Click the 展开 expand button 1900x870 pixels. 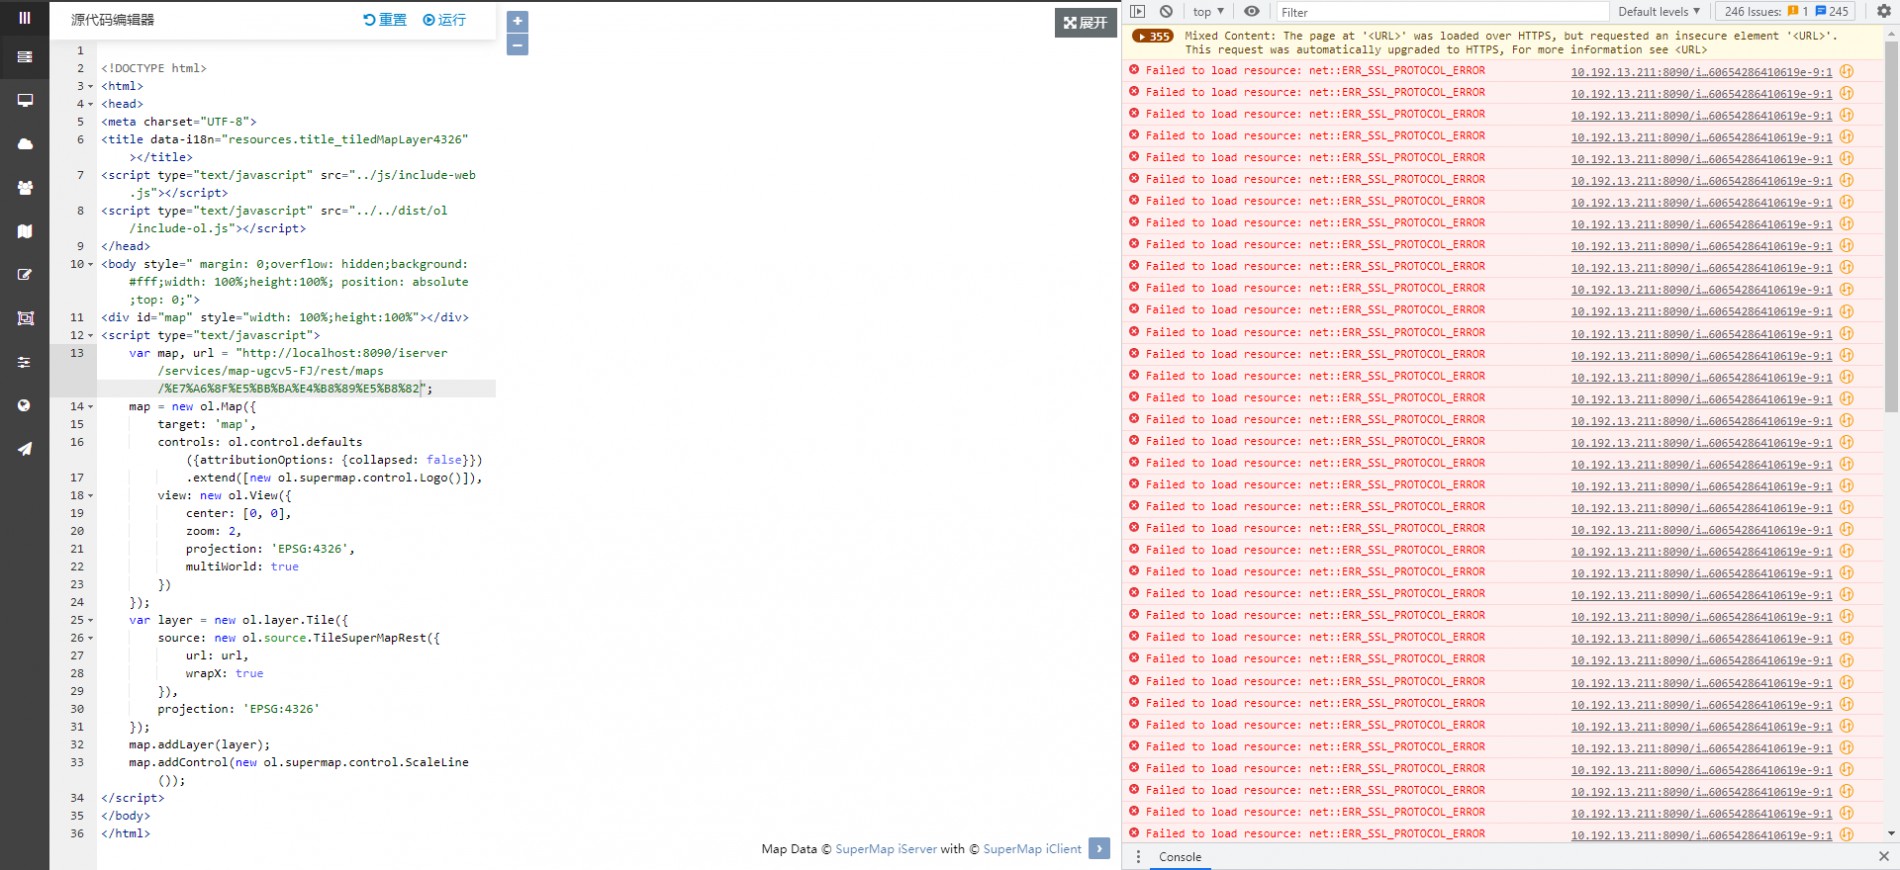(x=1086, y=23)
